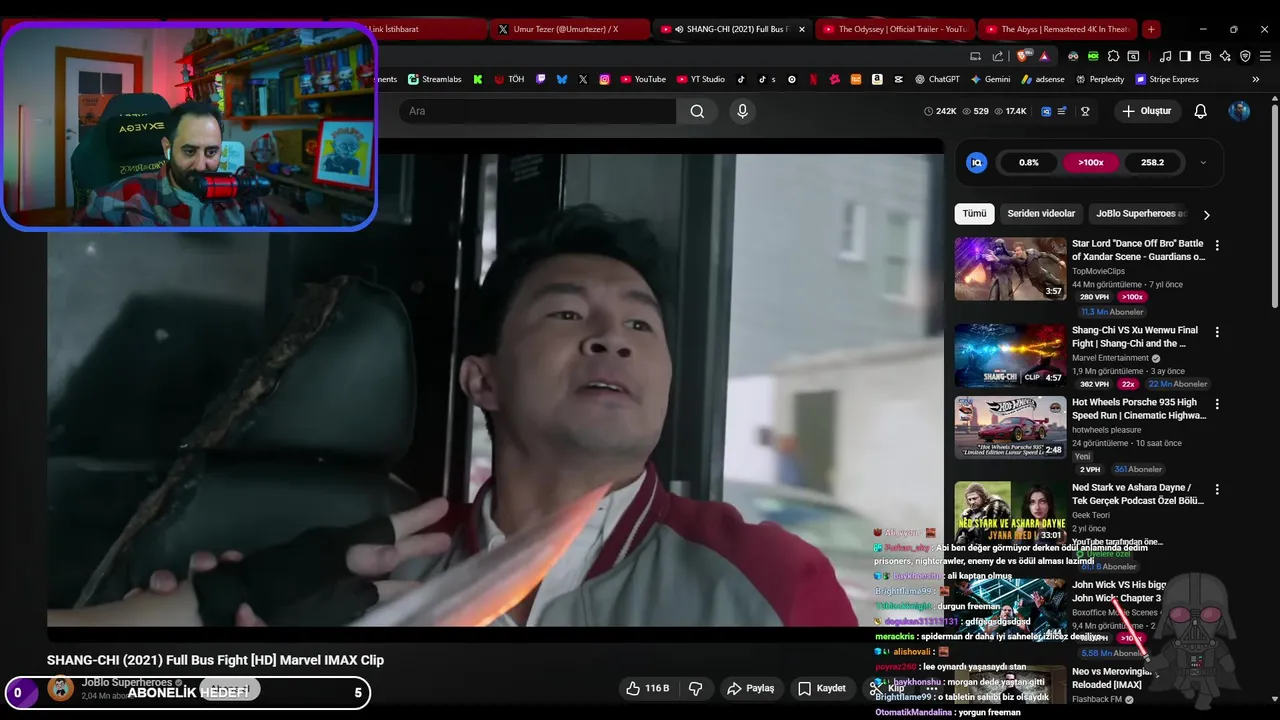Click the Kaydet save button
The height and width of the screenshot is (720, 1280).
point(822,688)
